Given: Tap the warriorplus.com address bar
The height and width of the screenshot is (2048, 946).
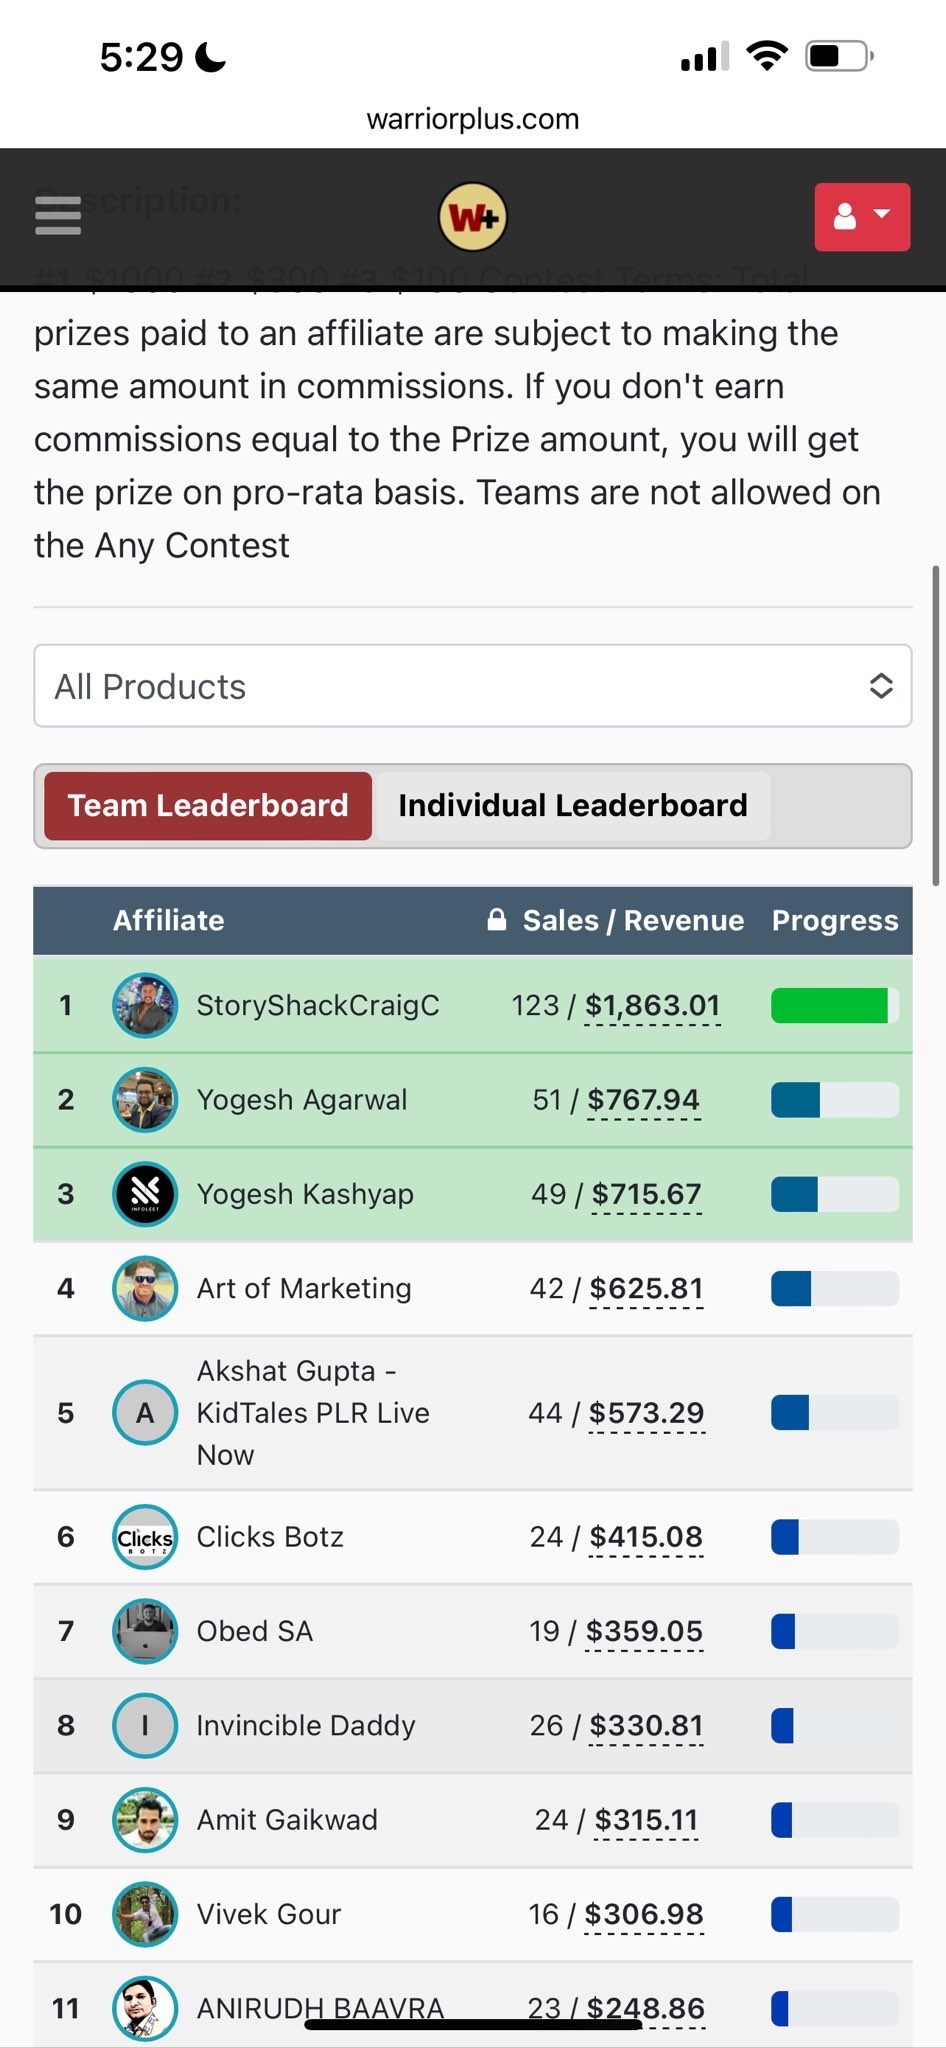Looking at the screenshot, I should click(473, 119).
